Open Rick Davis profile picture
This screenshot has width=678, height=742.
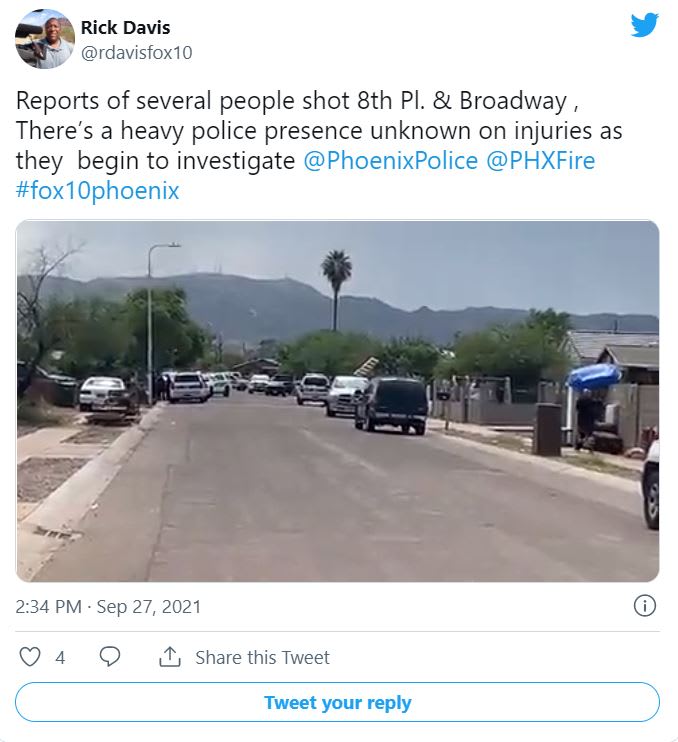pos(45,39)
